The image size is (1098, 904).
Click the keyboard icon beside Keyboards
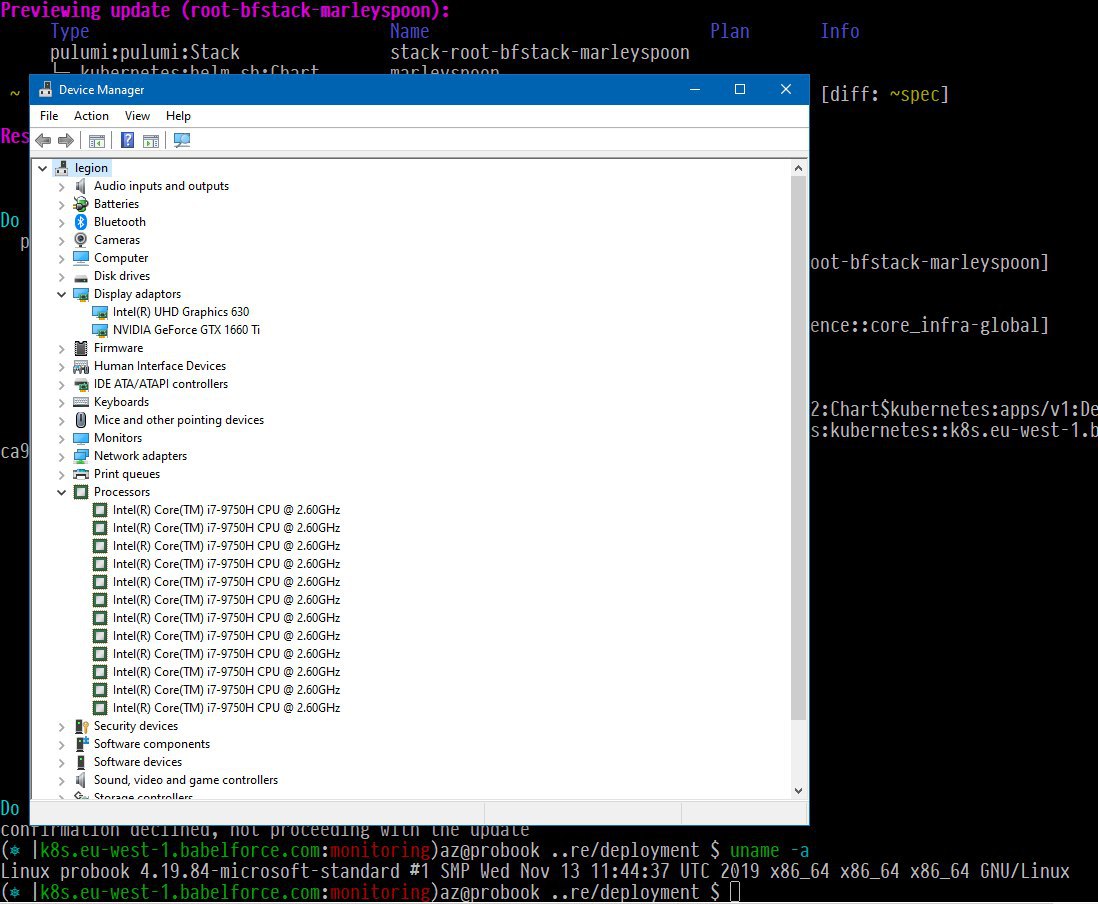81,402
